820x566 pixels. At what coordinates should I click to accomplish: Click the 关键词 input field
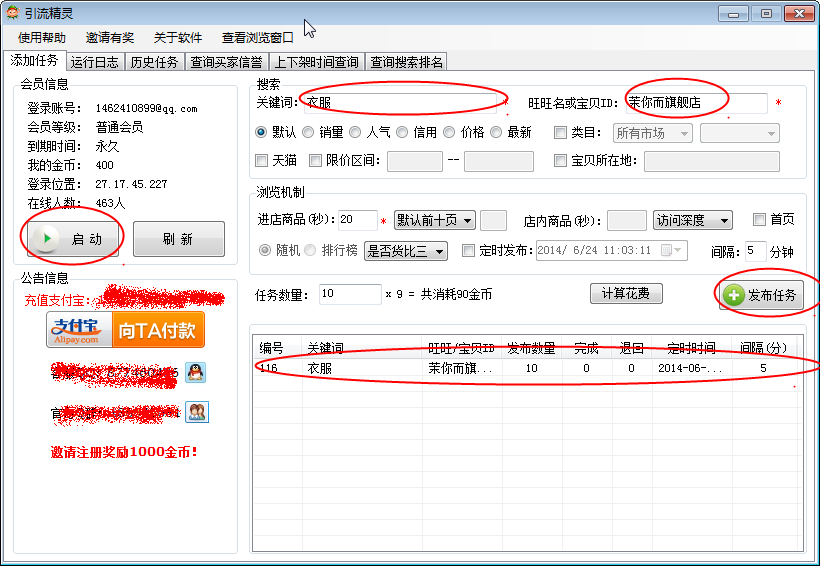point(401,103)
